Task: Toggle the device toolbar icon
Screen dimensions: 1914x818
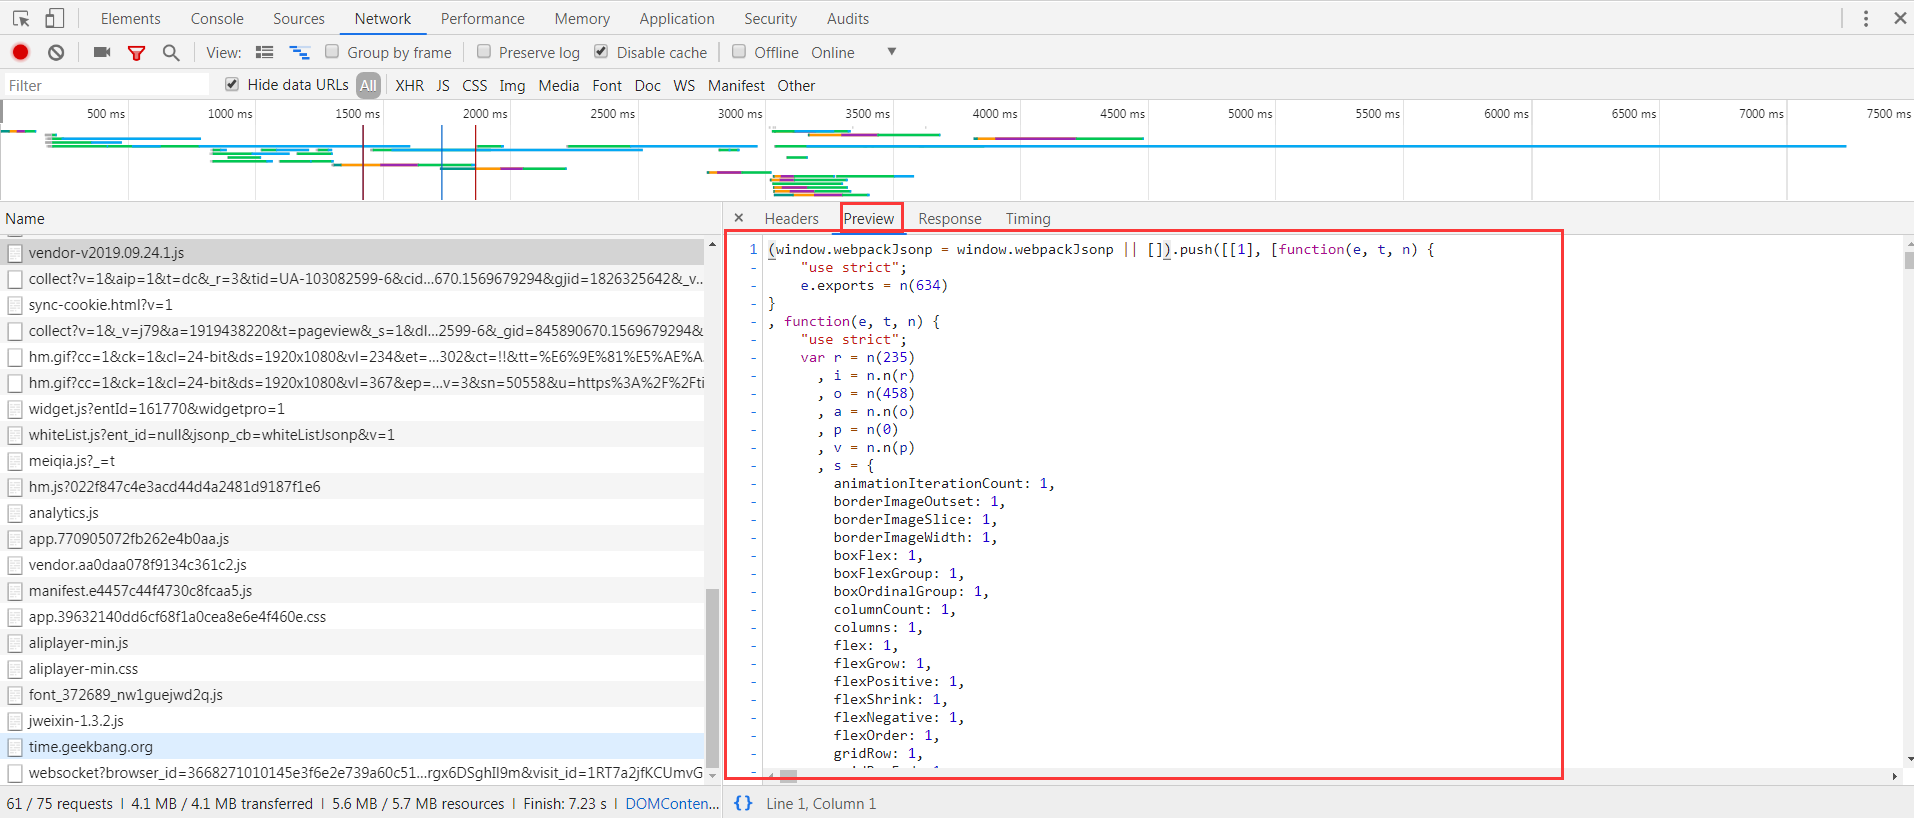Action: click(x=55, y=18)
